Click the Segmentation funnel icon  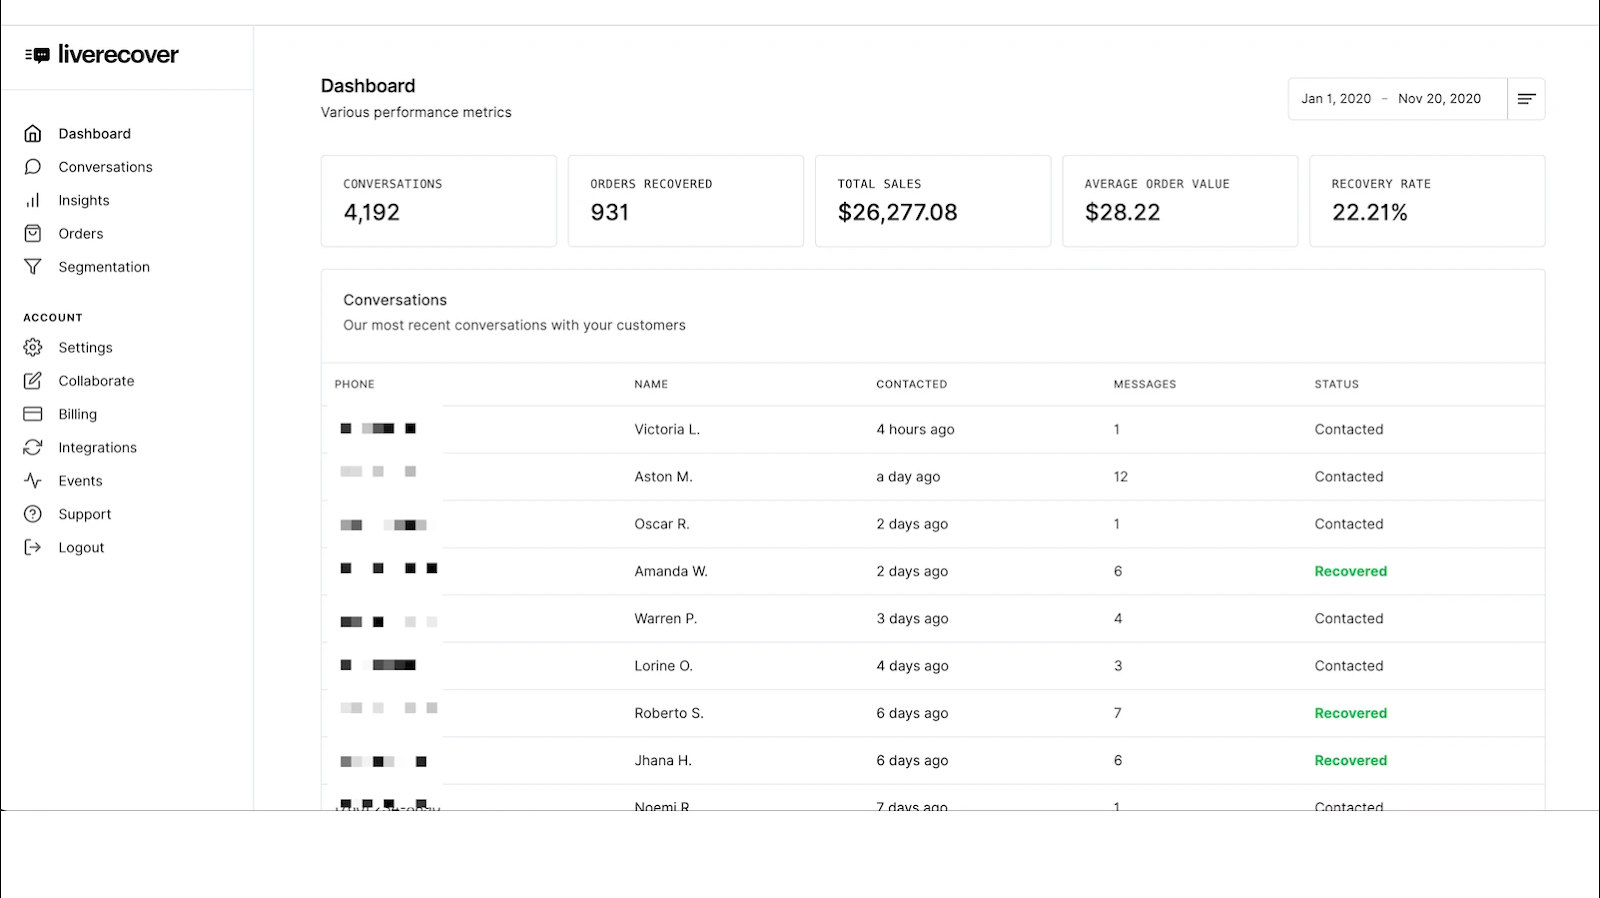pyautogui.click(x=33, y=267)
